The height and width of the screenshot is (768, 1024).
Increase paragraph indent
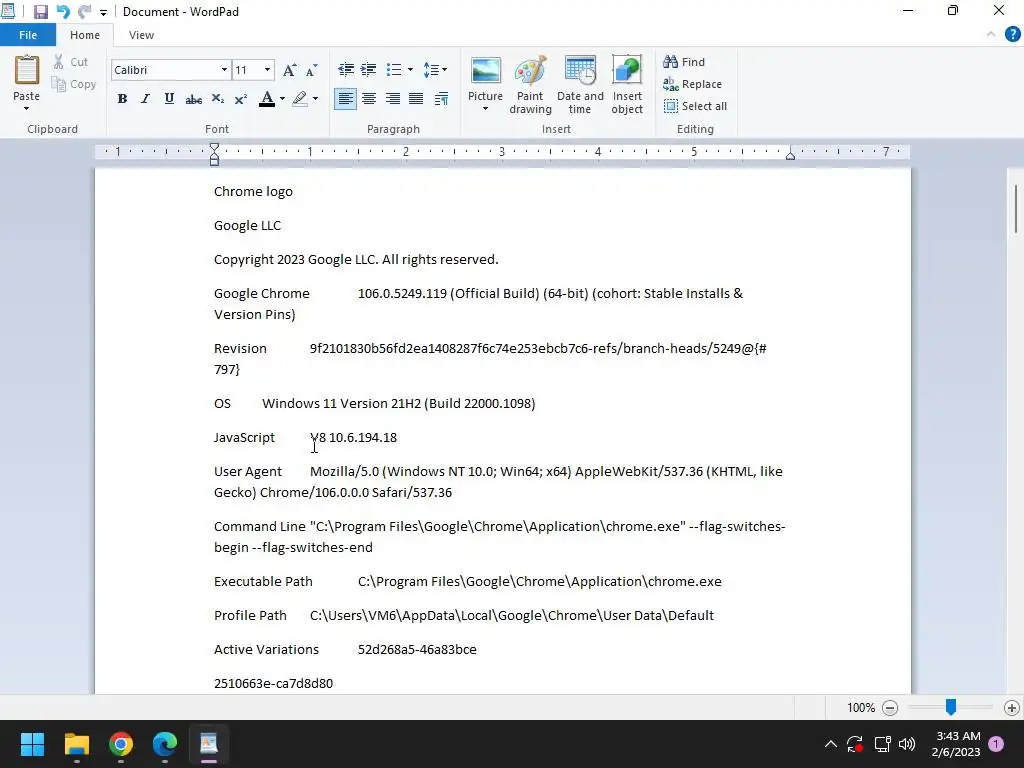tap(368, 69)
